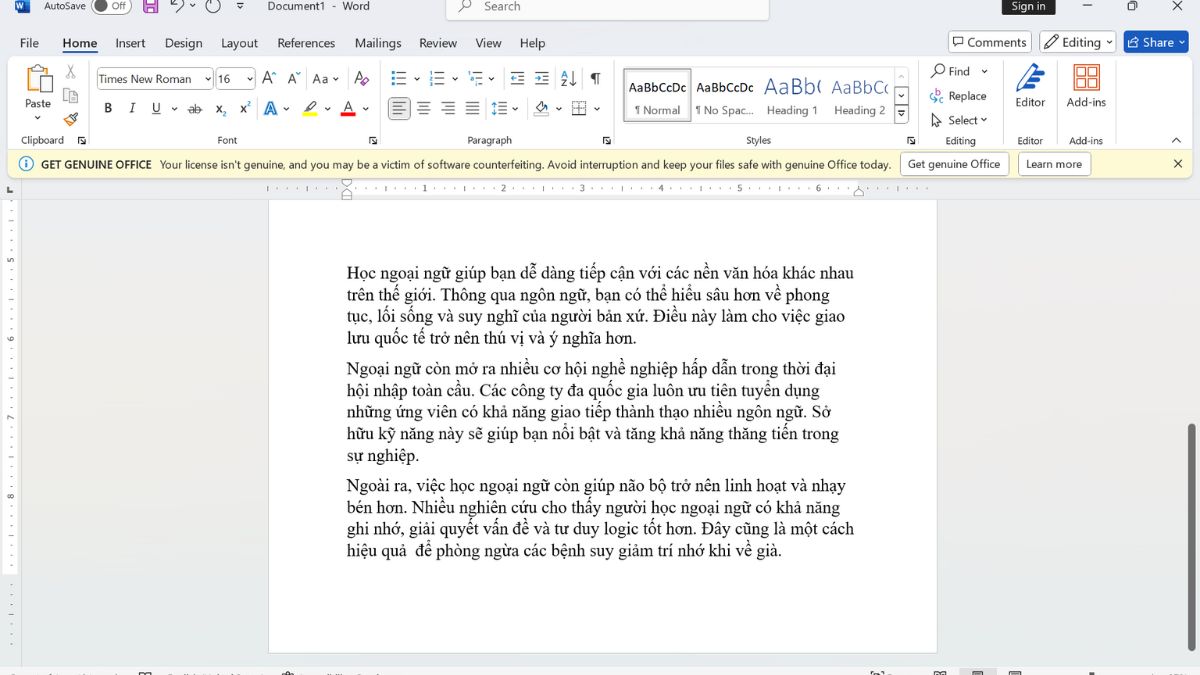This screenshot has height=675, width=1200.
Task: Open the Paragraph dialog launcher
Action: tap(607, 141)
